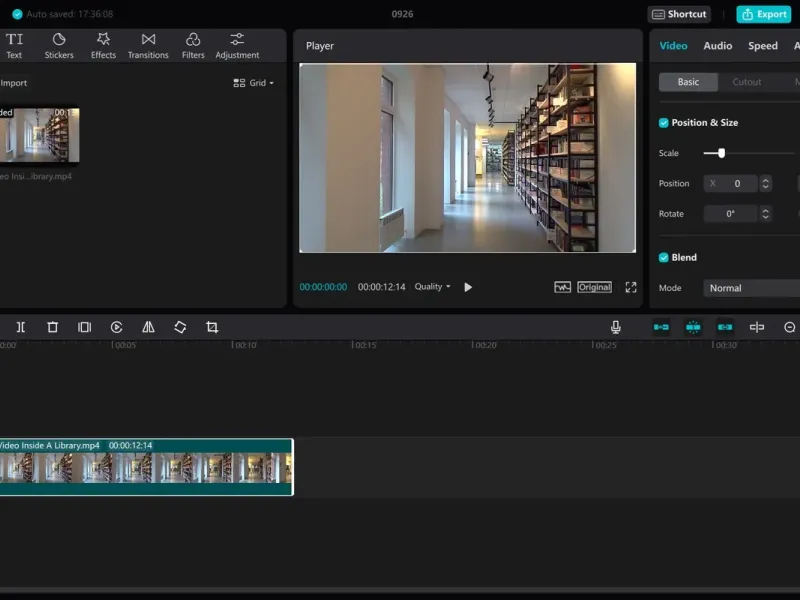Click the microphone record voiceover icon

616,327
